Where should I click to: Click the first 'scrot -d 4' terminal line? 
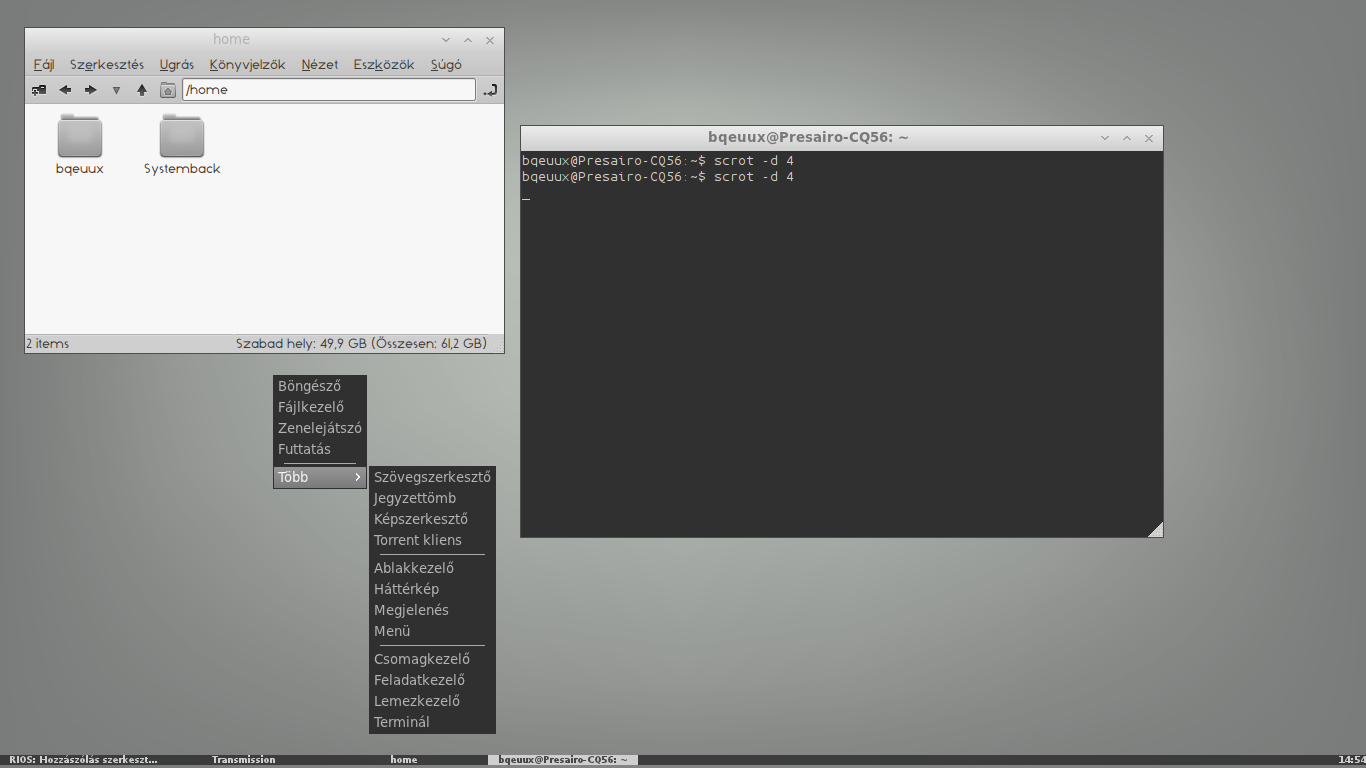click(x=754, y=161)
